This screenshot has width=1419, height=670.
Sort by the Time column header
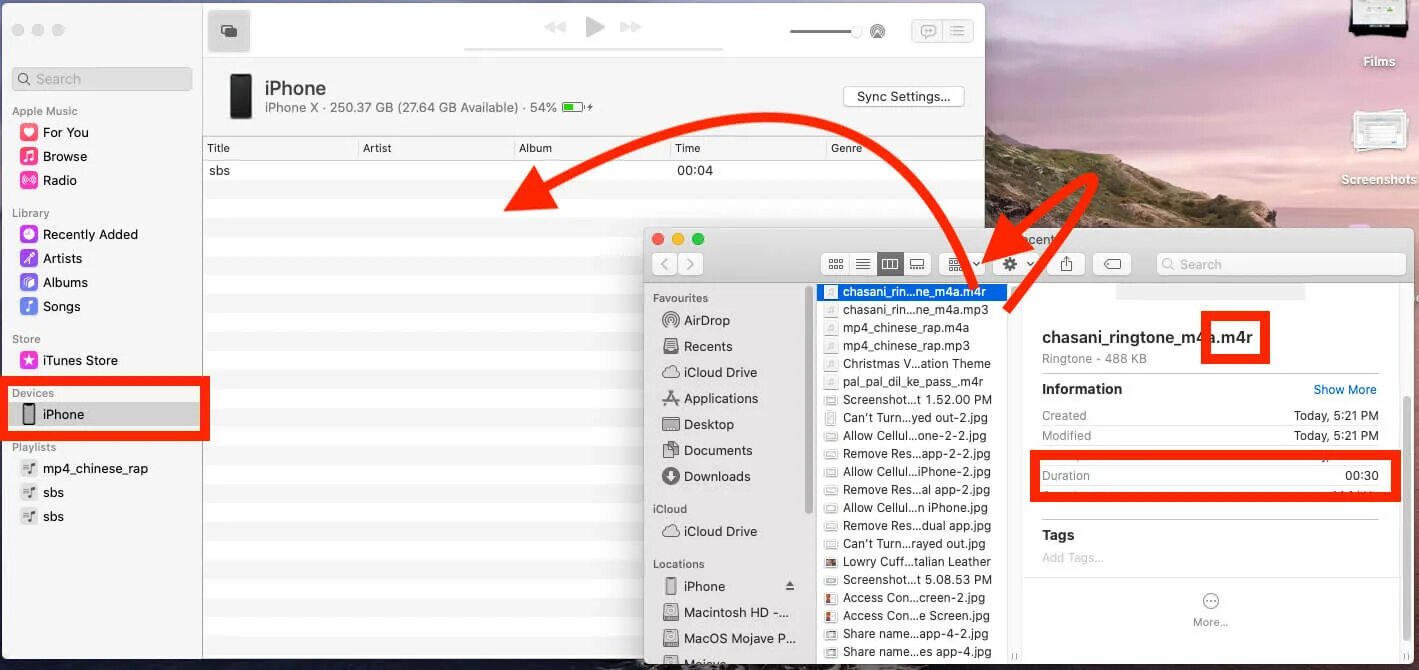[x=748, y=148]
